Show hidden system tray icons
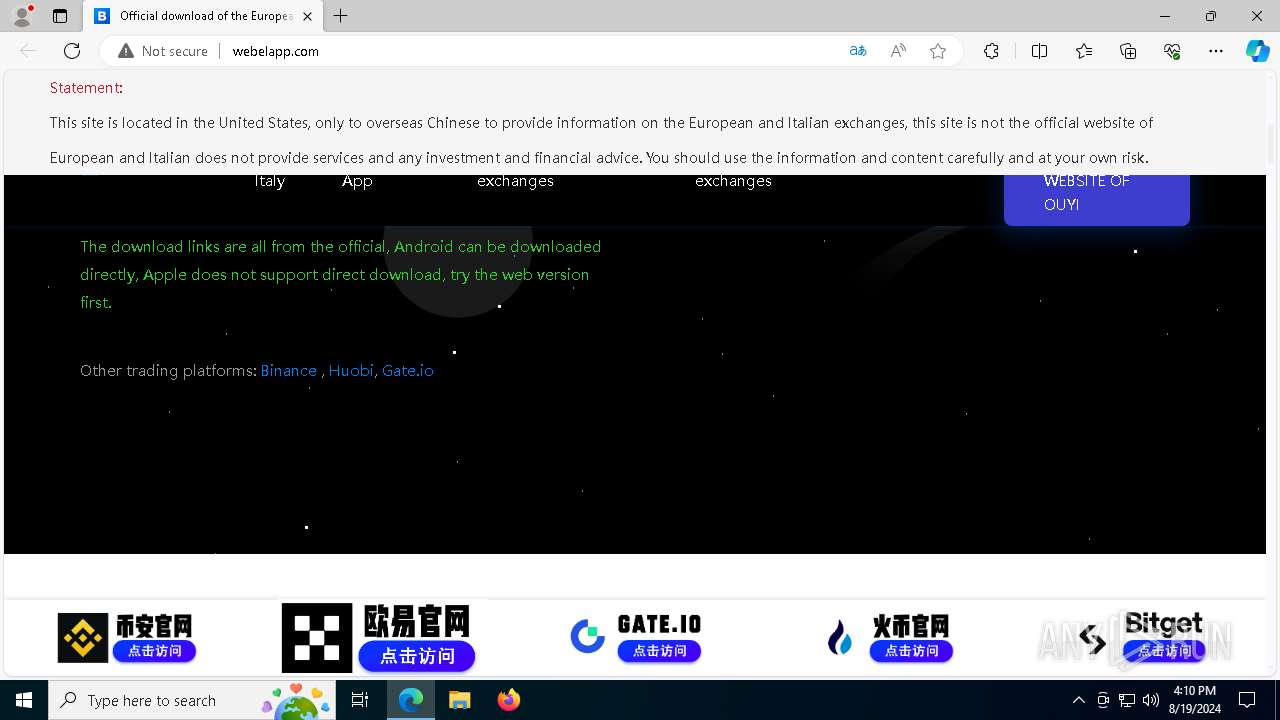 tap(1078, 700)
